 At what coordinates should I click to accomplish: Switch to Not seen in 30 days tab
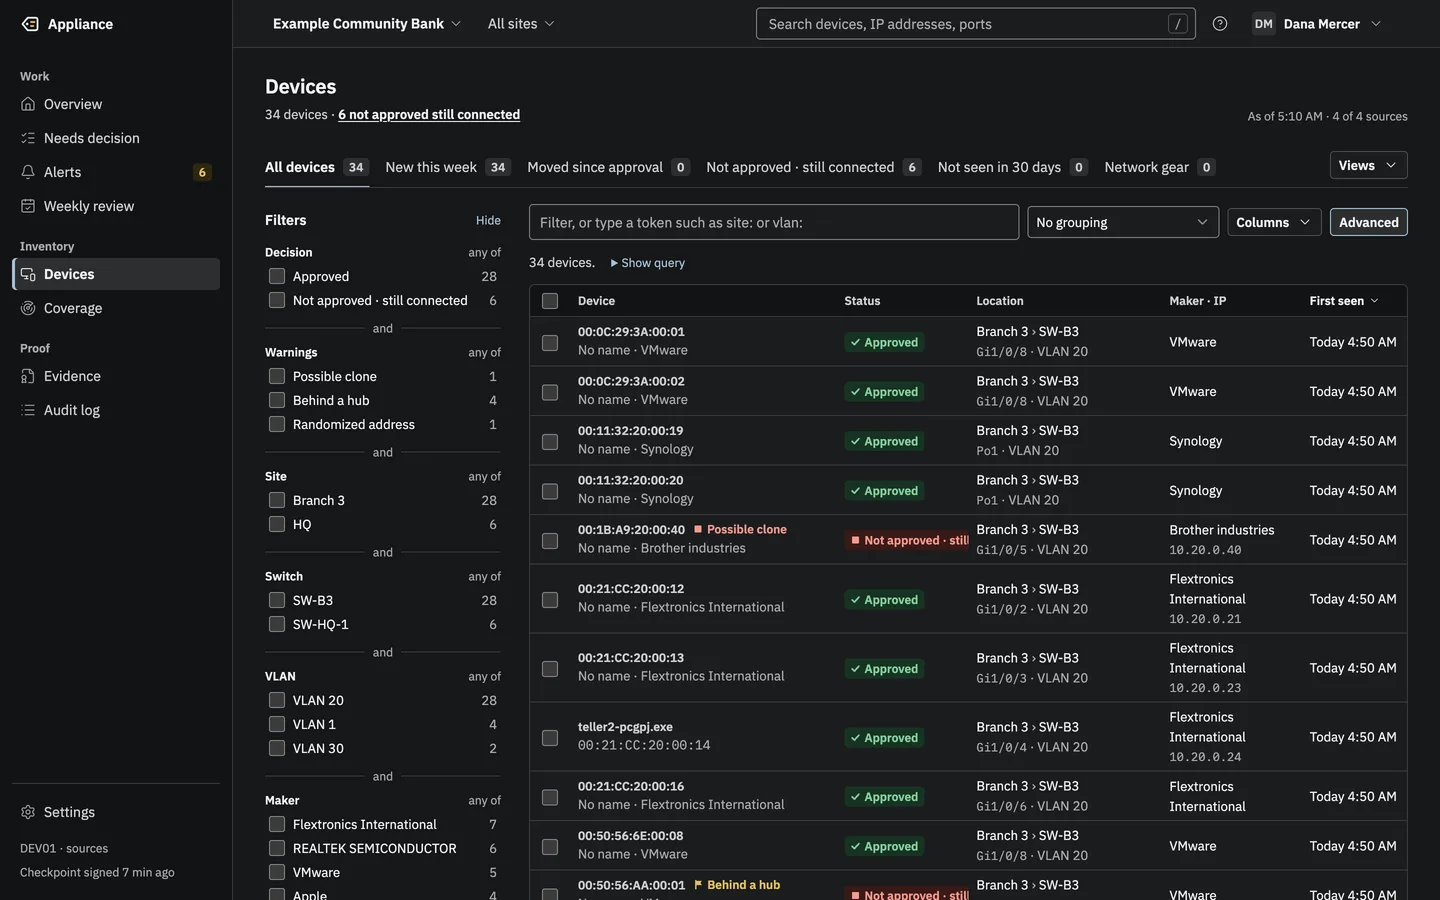[x=1012, y=167]
